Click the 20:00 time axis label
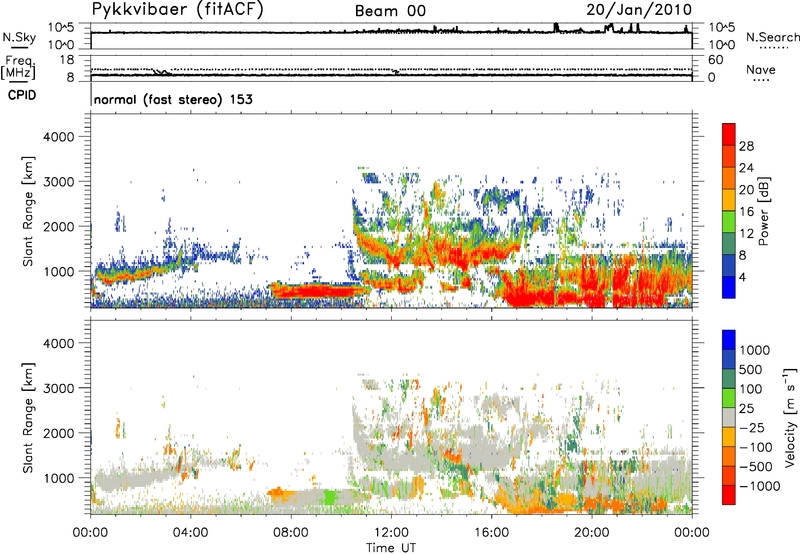This screenshot has width=800, height=554. 592,533
